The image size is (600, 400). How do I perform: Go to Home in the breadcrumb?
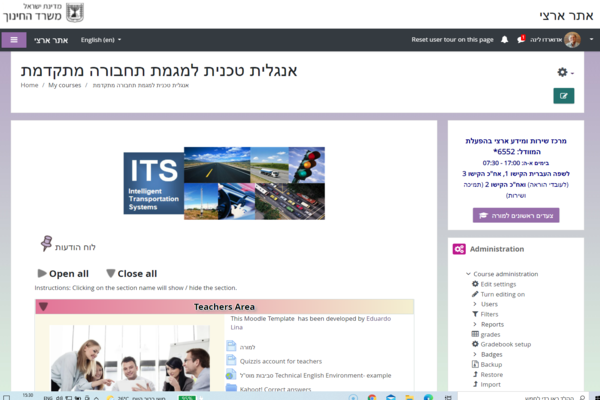(29, 85)
